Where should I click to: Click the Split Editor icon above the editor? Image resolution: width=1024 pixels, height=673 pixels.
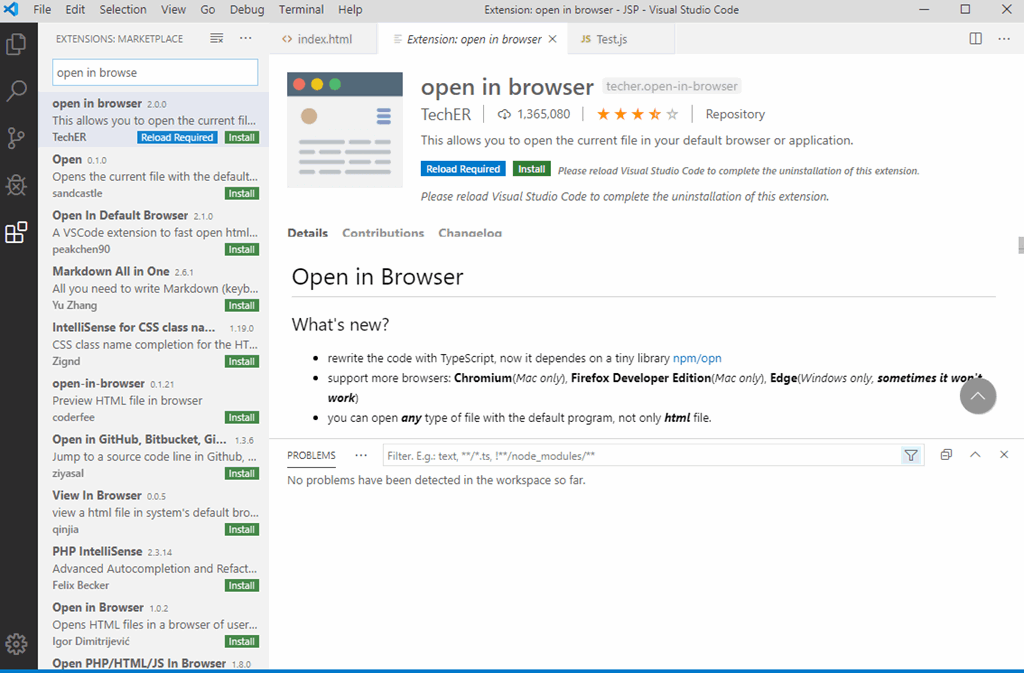975,38
